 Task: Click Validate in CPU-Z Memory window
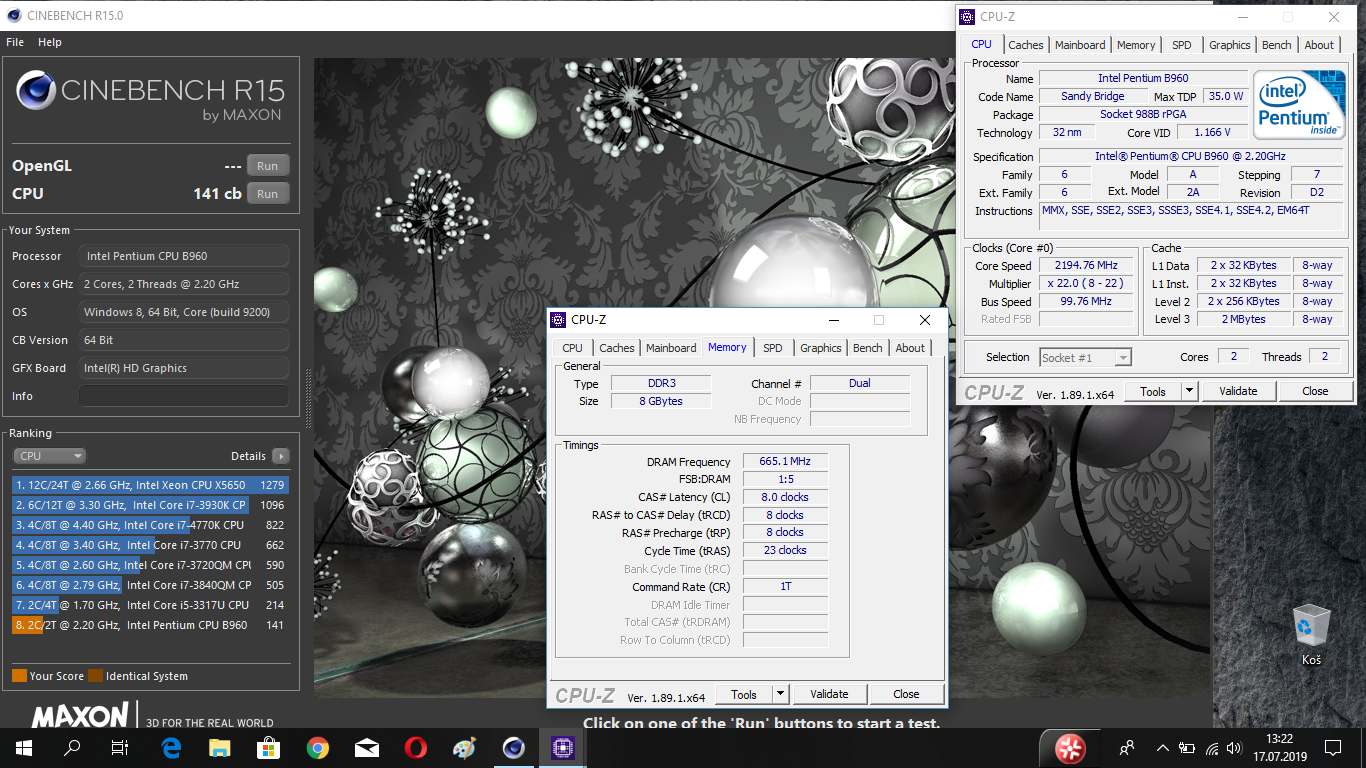pyautogui.click(x=829, y=694)
